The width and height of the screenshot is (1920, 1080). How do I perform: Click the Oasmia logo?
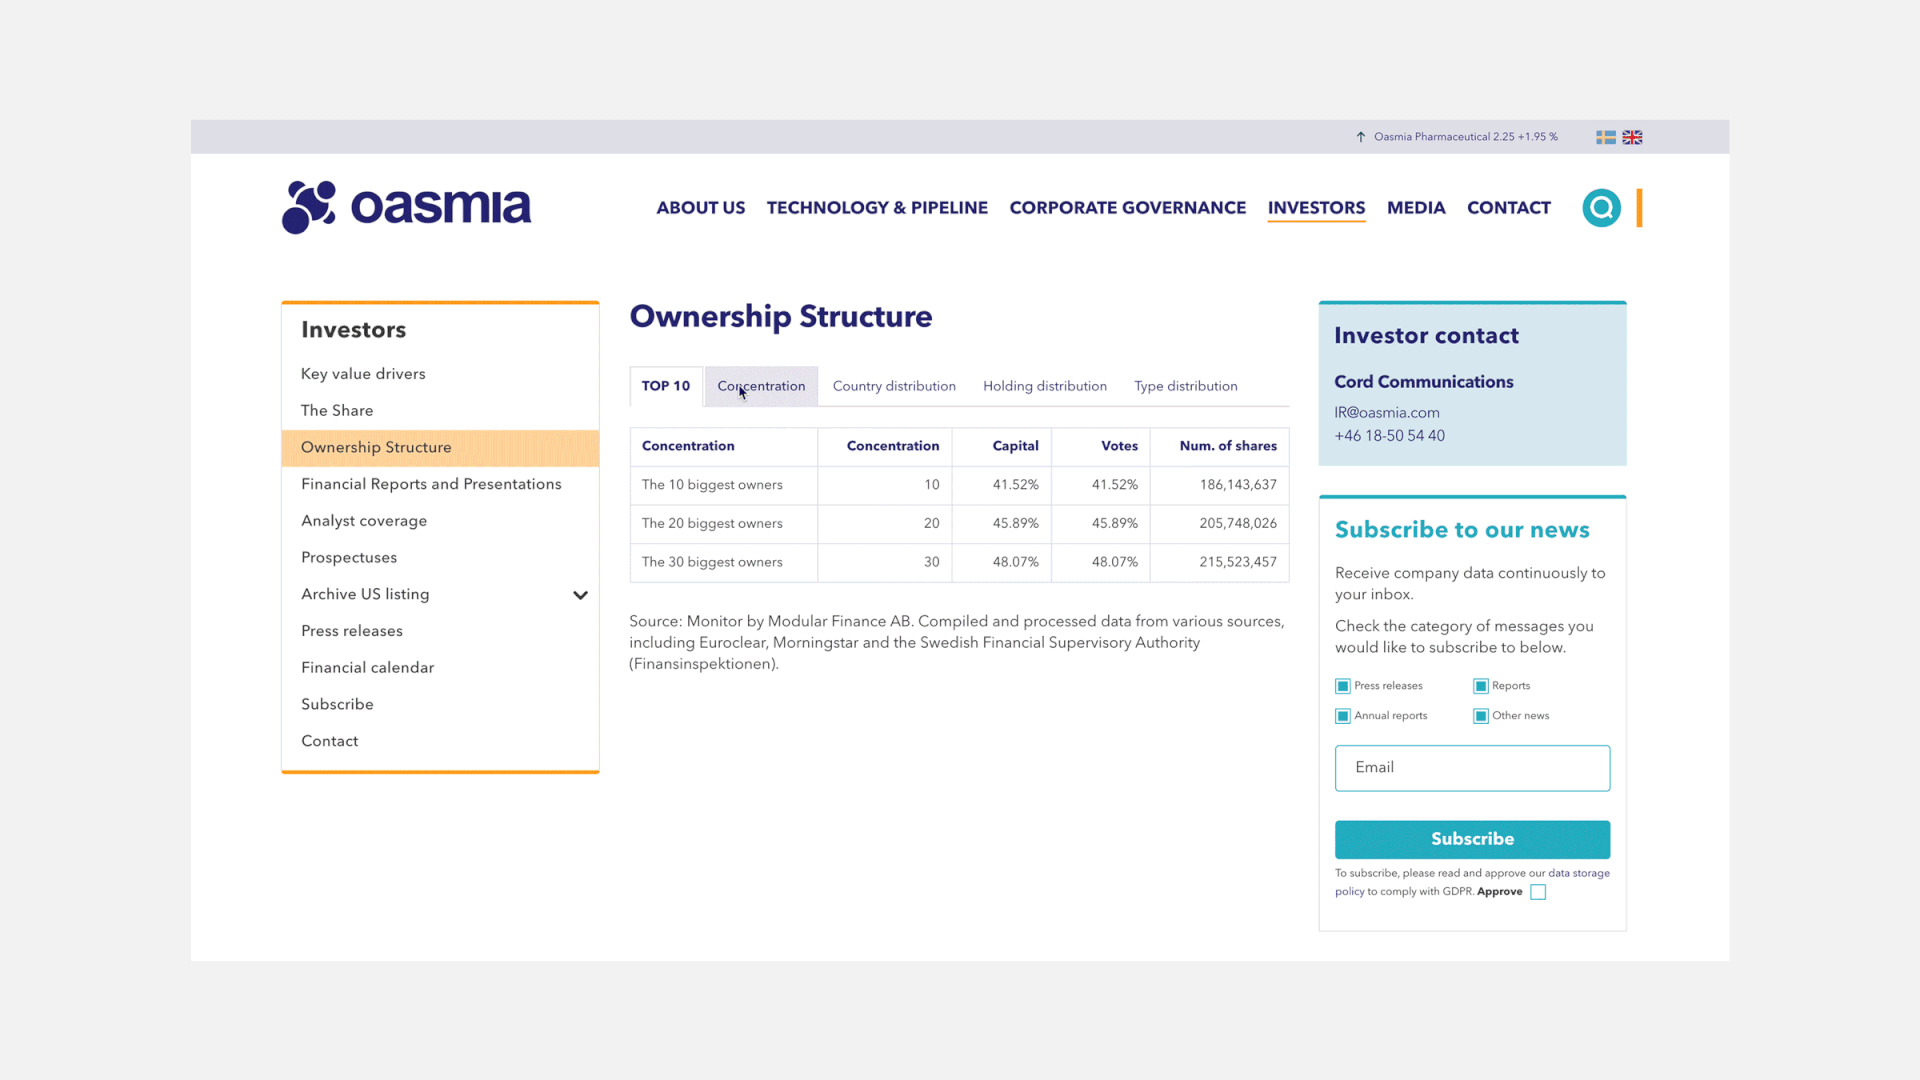406,207
